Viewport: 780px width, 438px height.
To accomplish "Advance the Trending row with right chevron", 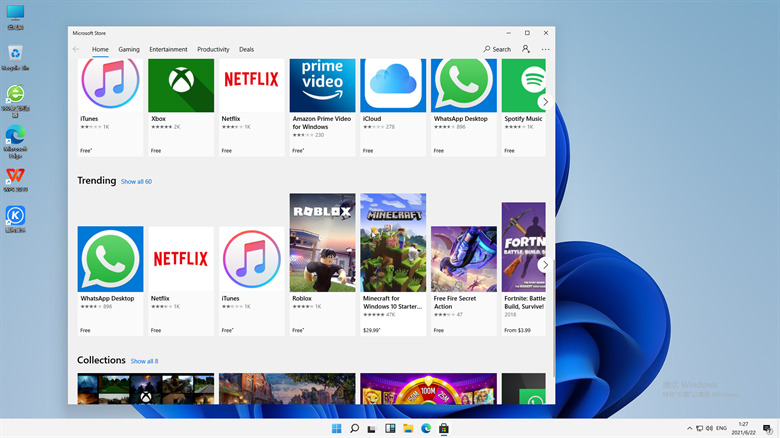I will 545,265.
